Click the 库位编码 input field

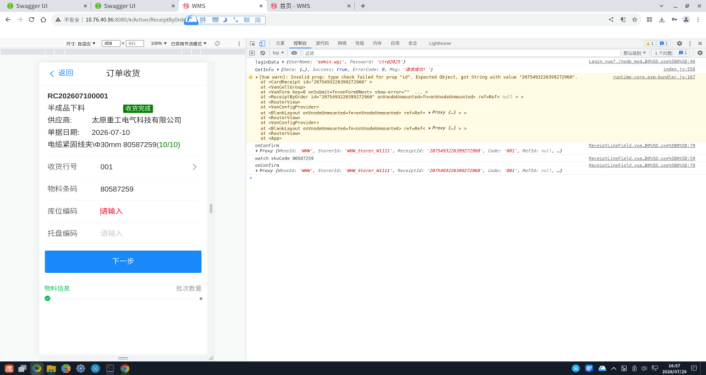tap(149, 211)
